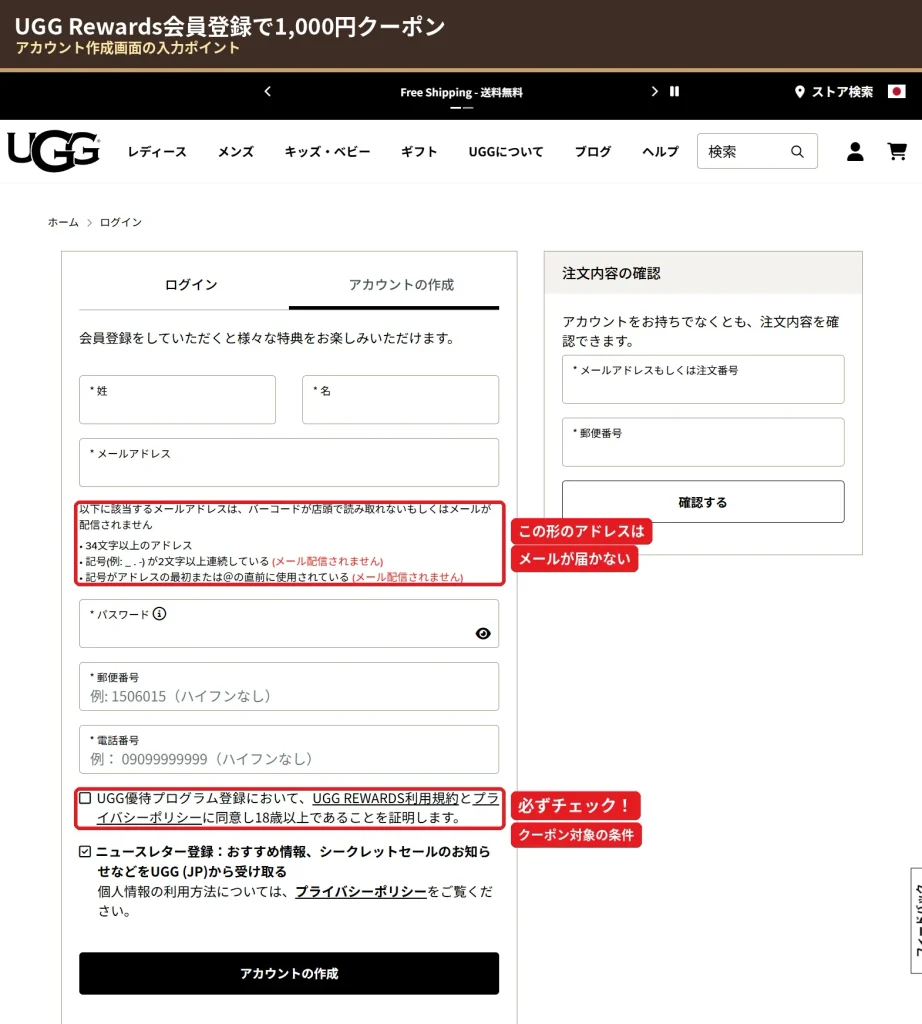
Task: Click the 名 first name field
Action: tap(400, 399)
